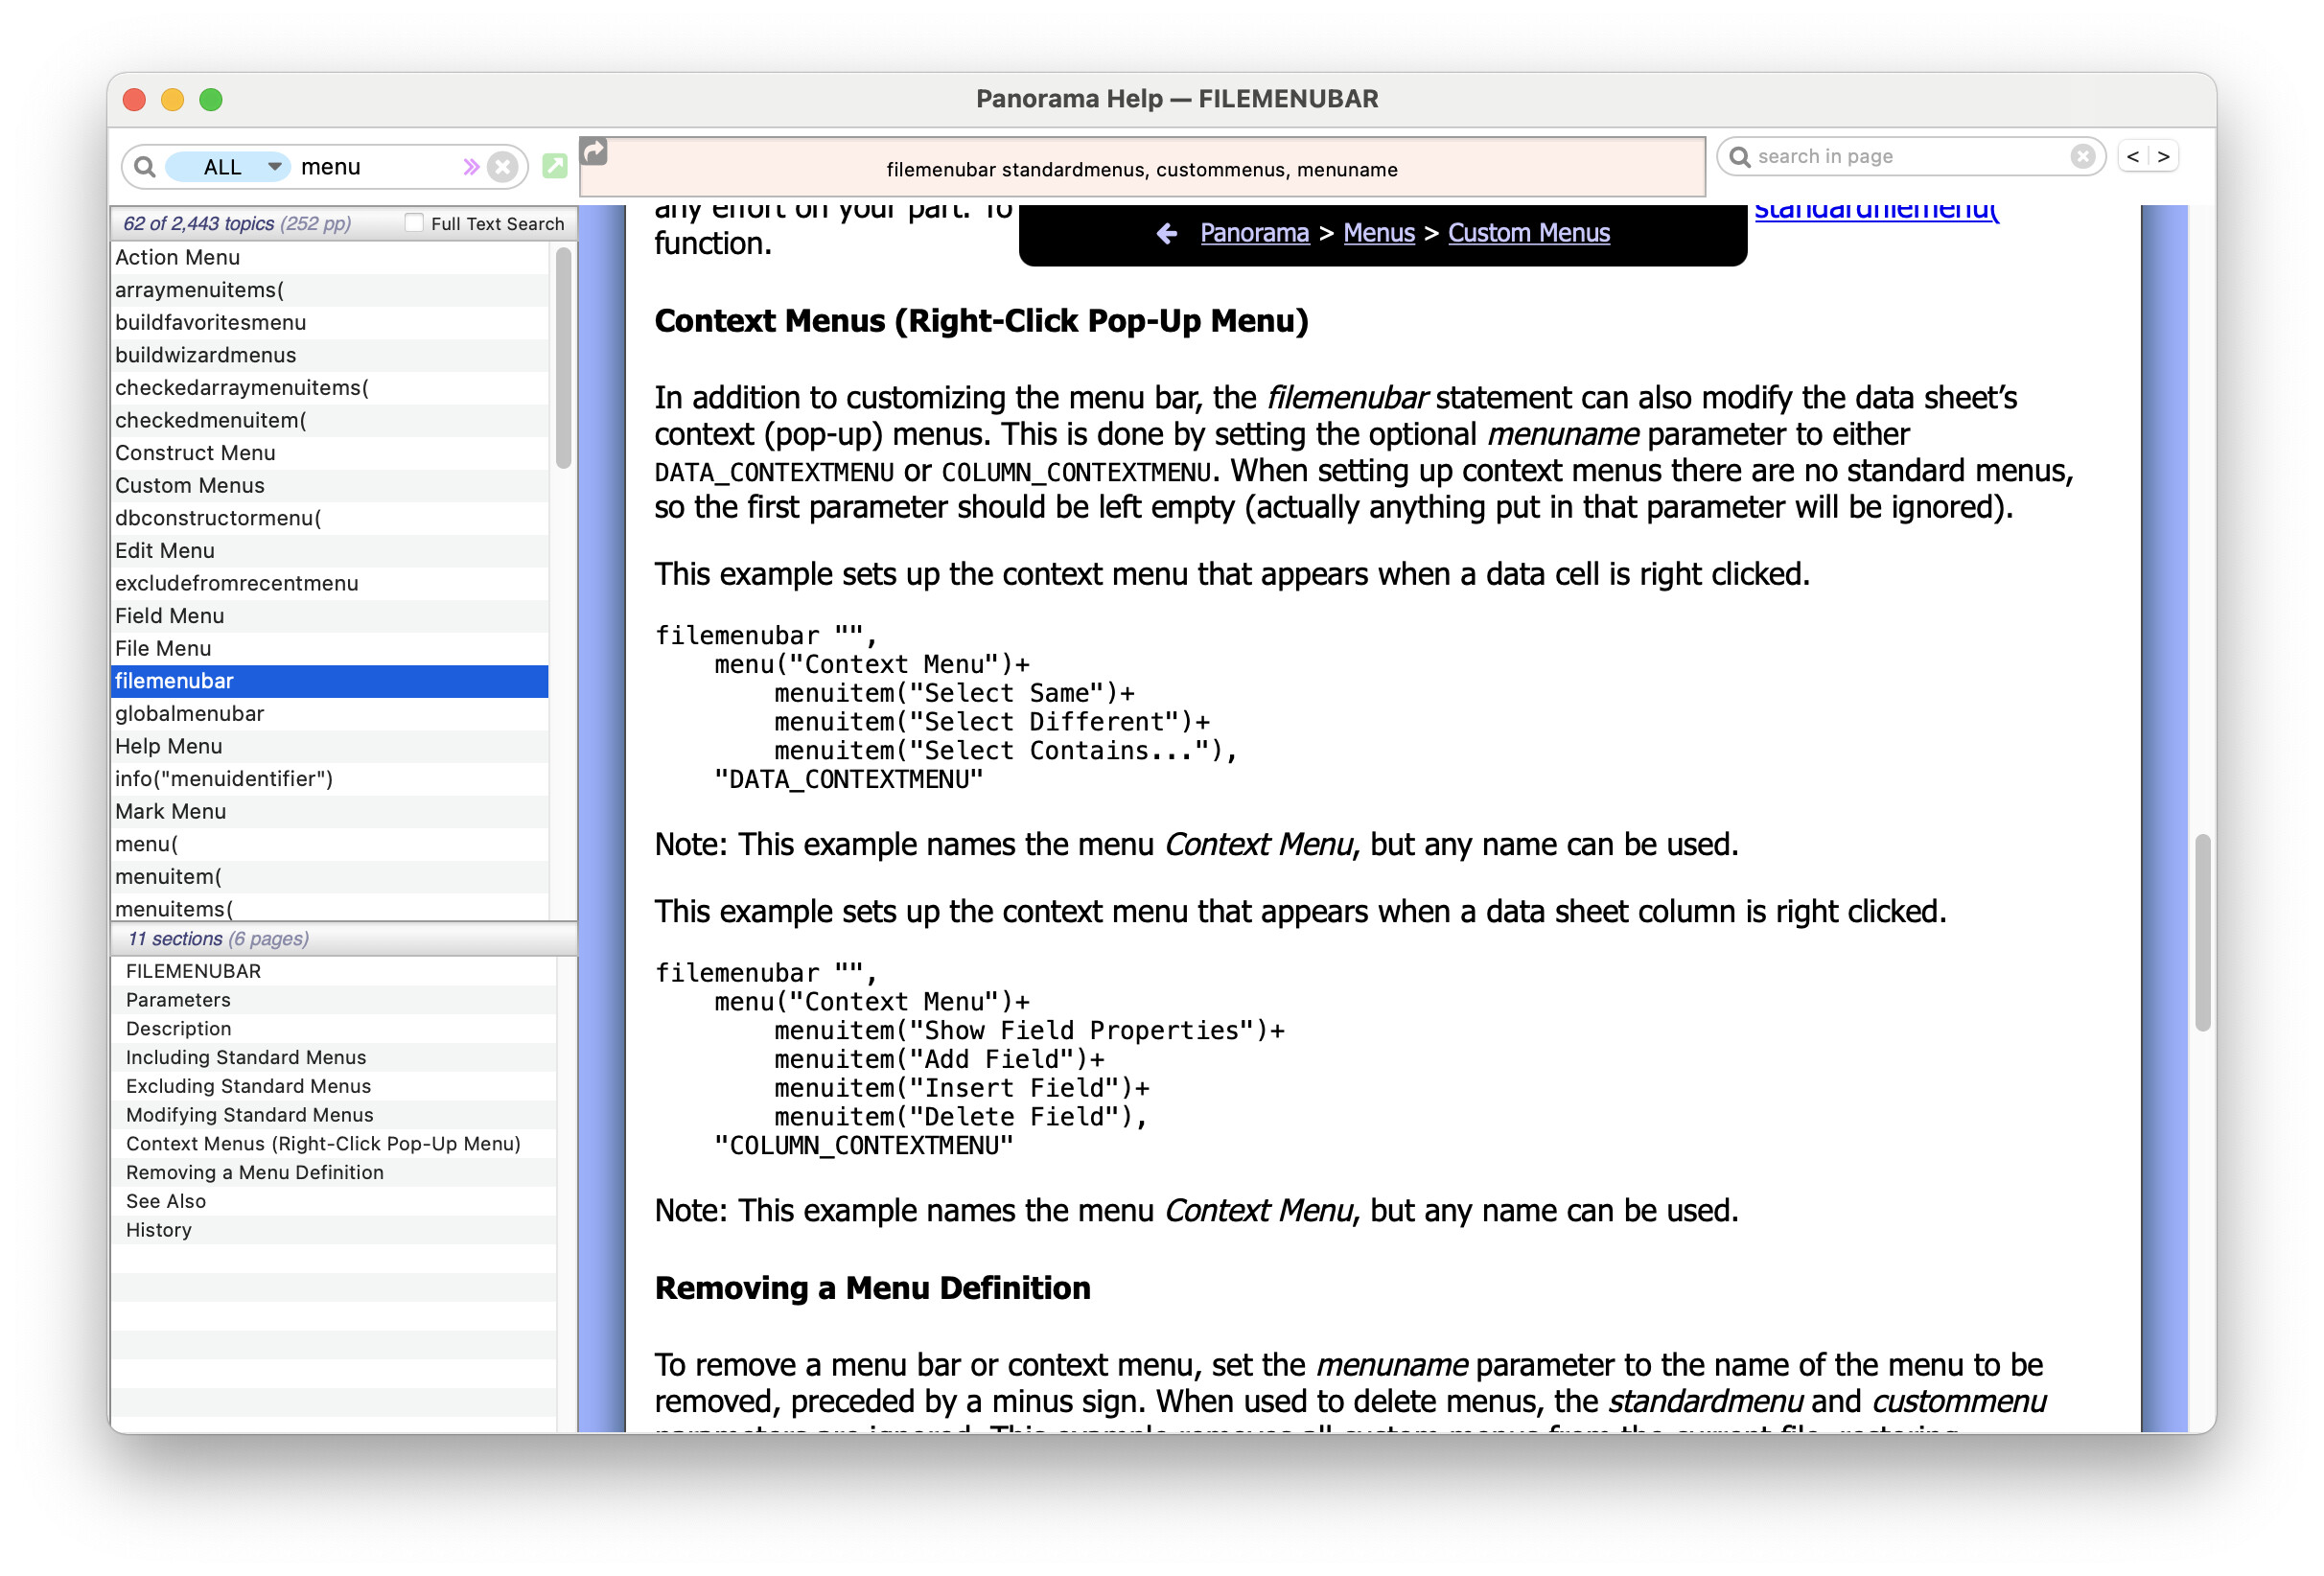Jump to Parameters section
The height and width of the screenshot is (1576, 2324).
[333, 1000]
